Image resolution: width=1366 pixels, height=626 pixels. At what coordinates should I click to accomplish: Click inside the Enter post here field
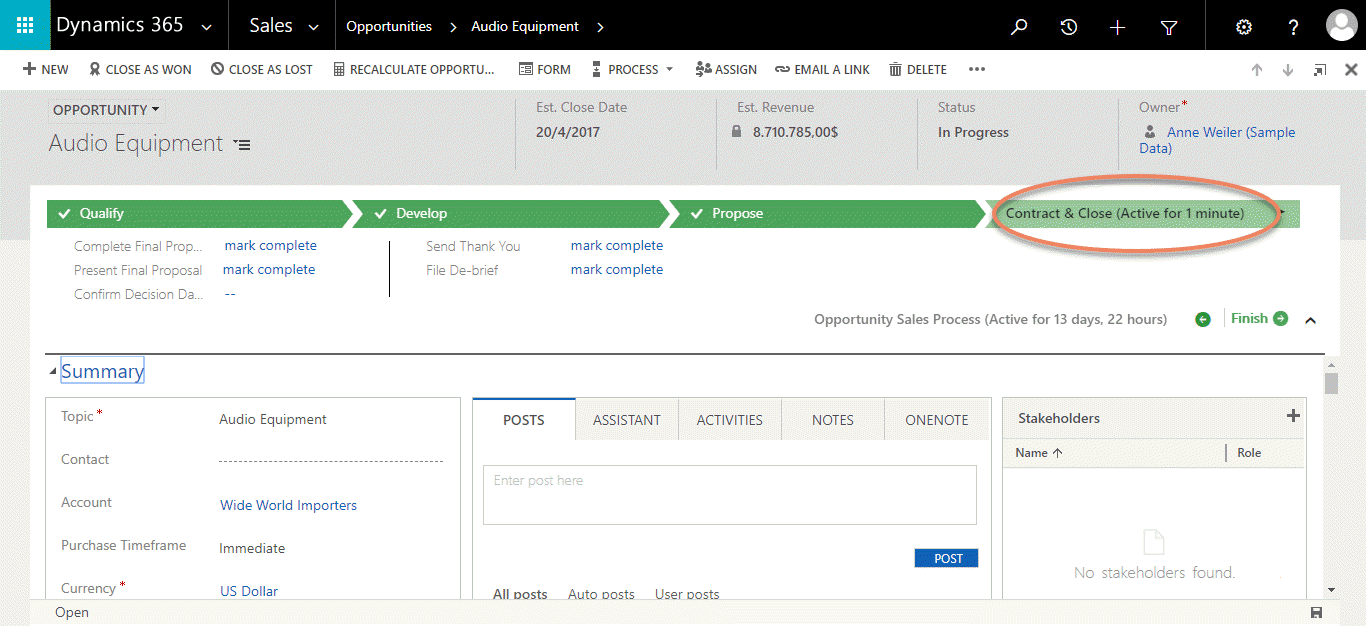[x=729, y=493]
